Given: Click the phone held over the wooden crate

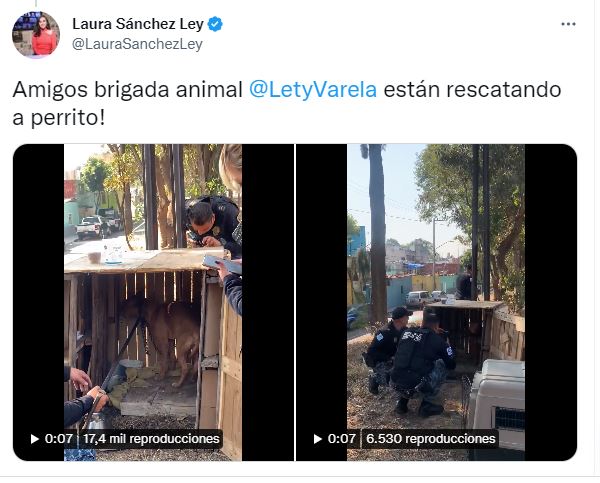Looking at the screenshot, I should (222, 264).
